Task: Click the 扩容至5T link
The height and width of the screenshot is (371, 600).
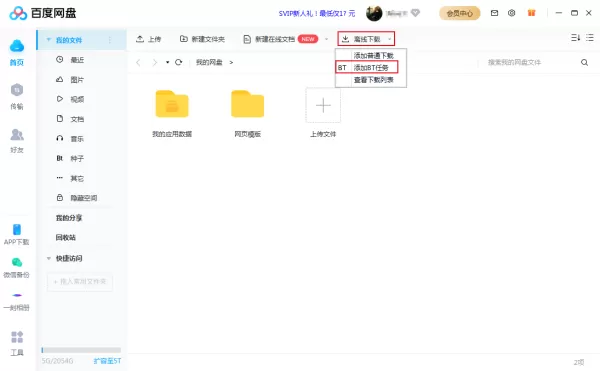Action: (x=108, y=361)
